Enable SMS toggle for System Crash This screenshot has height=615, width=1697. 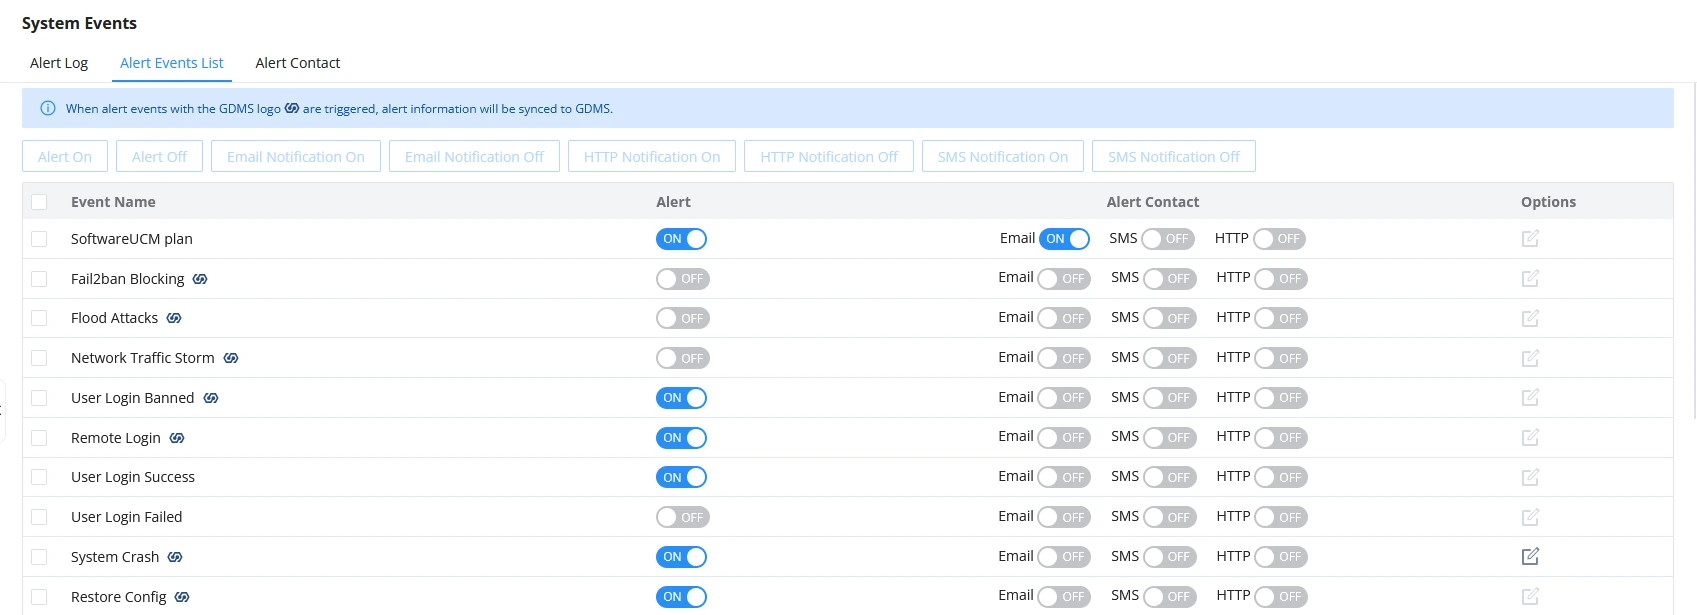1169,557
